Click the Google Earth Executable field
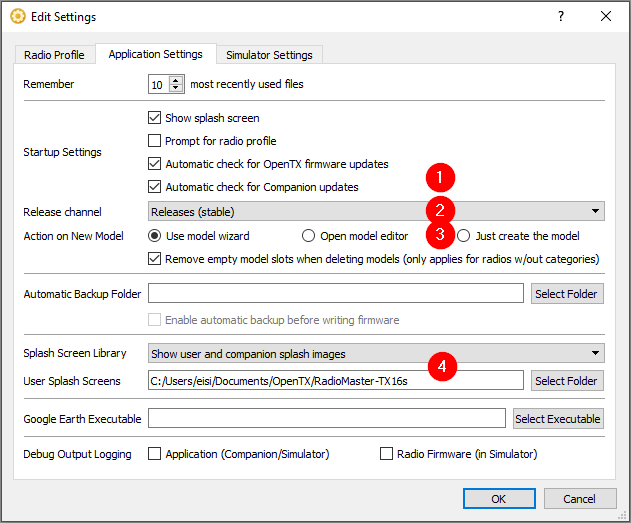The height and width of the screenshot is (523, 631). 327,418
